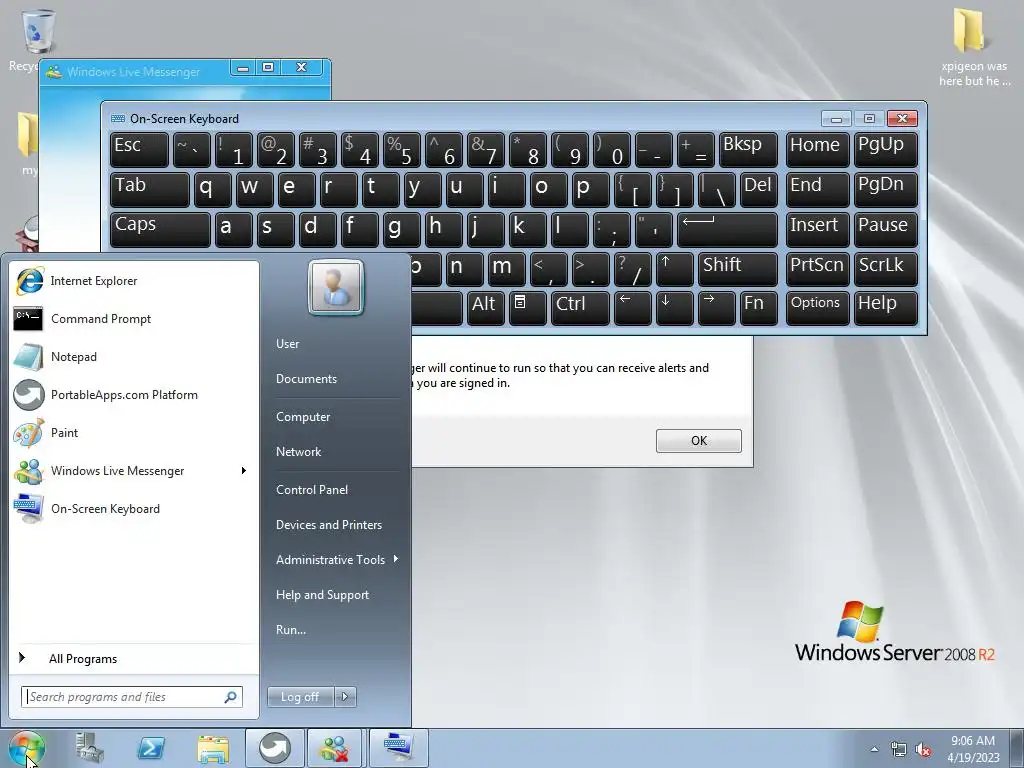Viewport: 1024px width, 768px height.
Task: Click the PgDn key on On-Screen Keyboard
Action: [x=886, y=190]
